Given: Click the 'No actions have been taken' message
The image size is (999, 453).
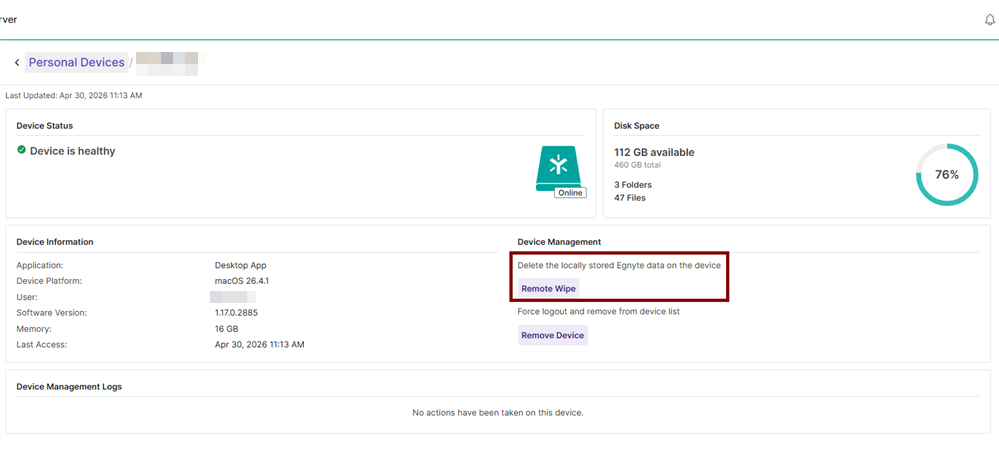Looking at the screenshot, I should tap(498, 413).
